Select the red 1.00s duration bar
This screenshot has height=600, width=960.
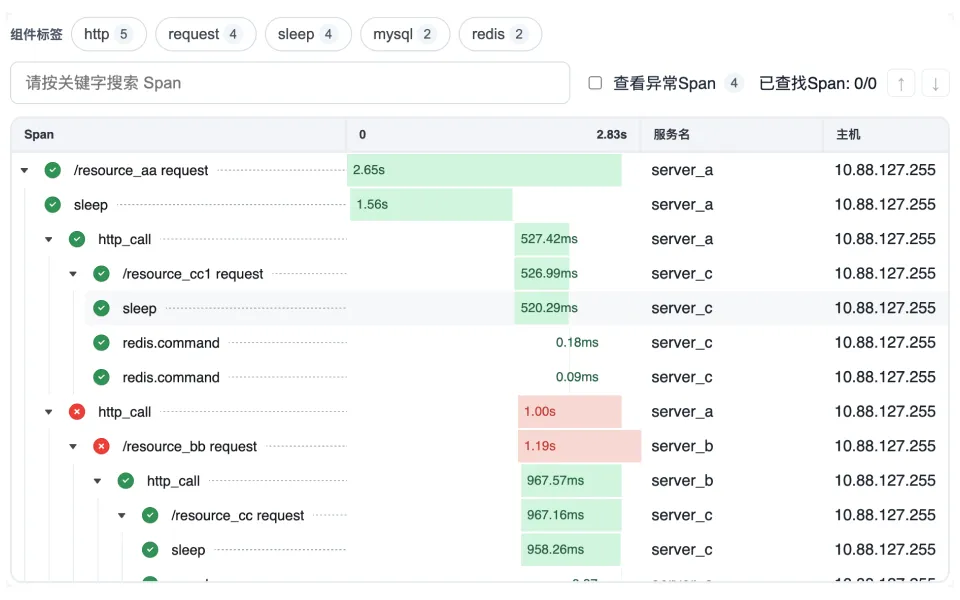coord(569,411)
